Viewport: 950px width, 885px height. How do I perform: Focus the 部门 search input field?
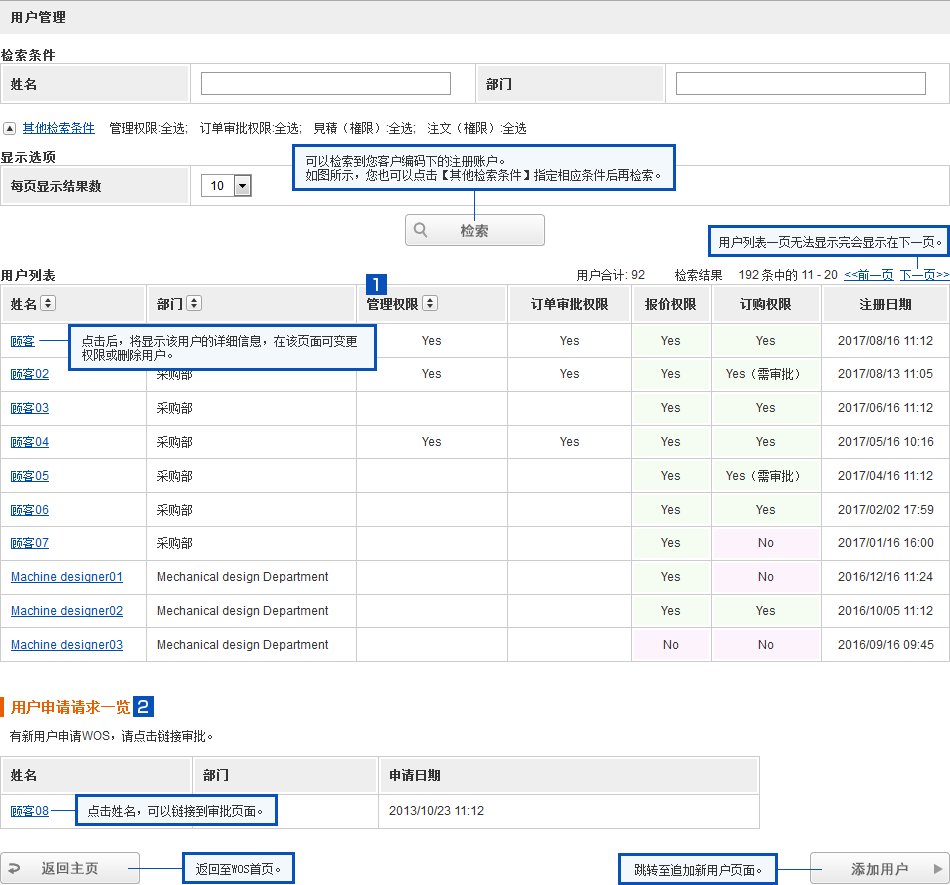click(x=801, y=84)
